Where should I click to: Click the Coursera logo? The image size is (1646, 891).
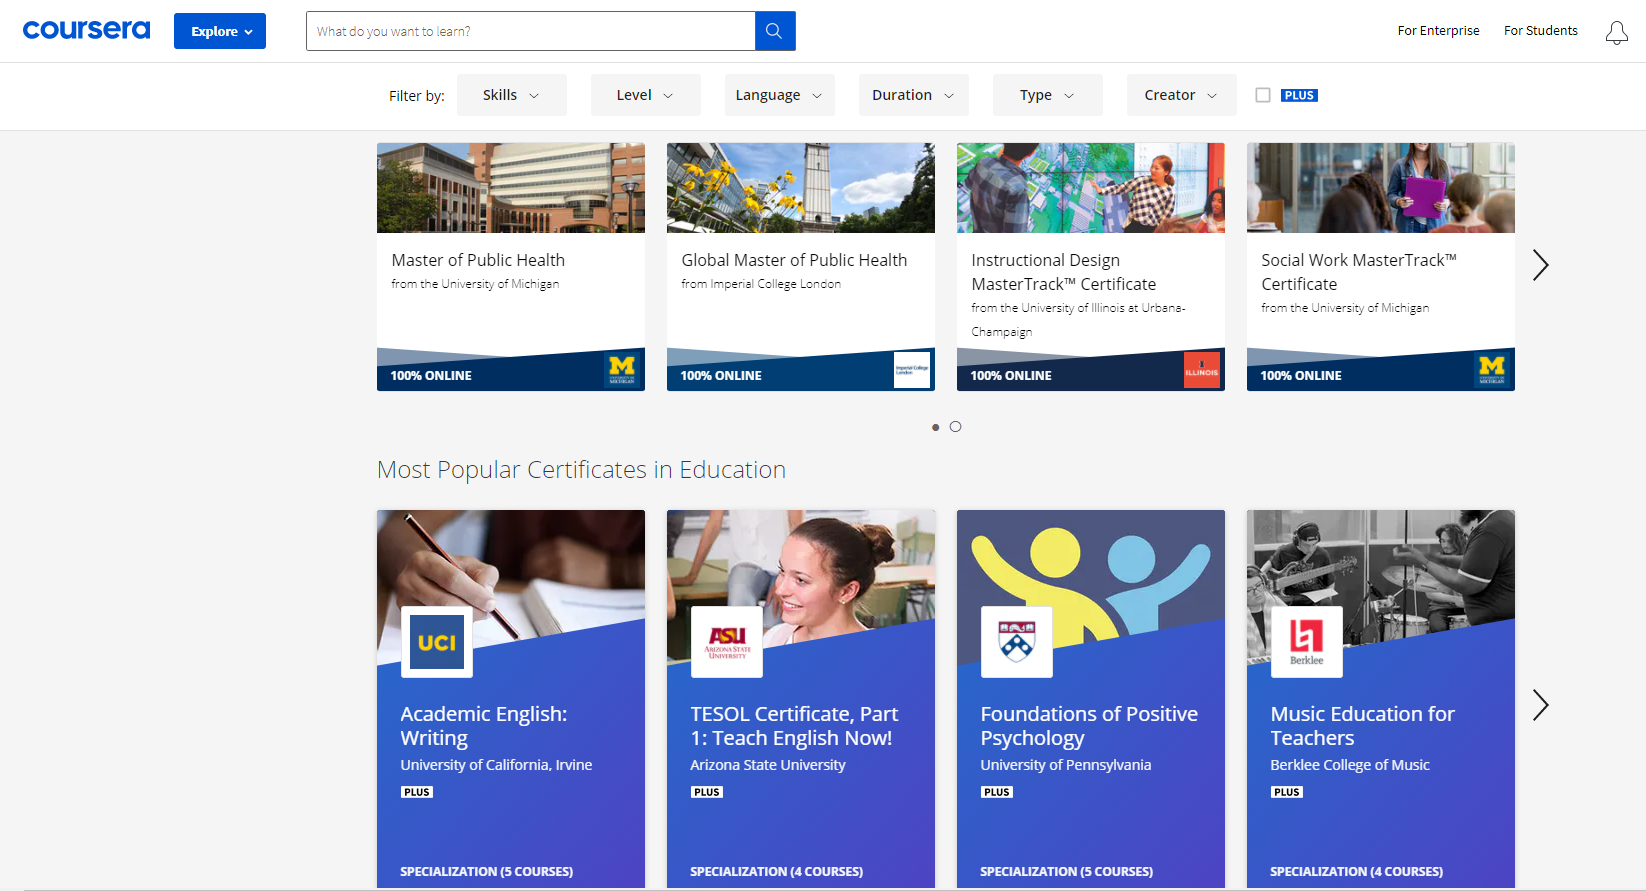86,30
